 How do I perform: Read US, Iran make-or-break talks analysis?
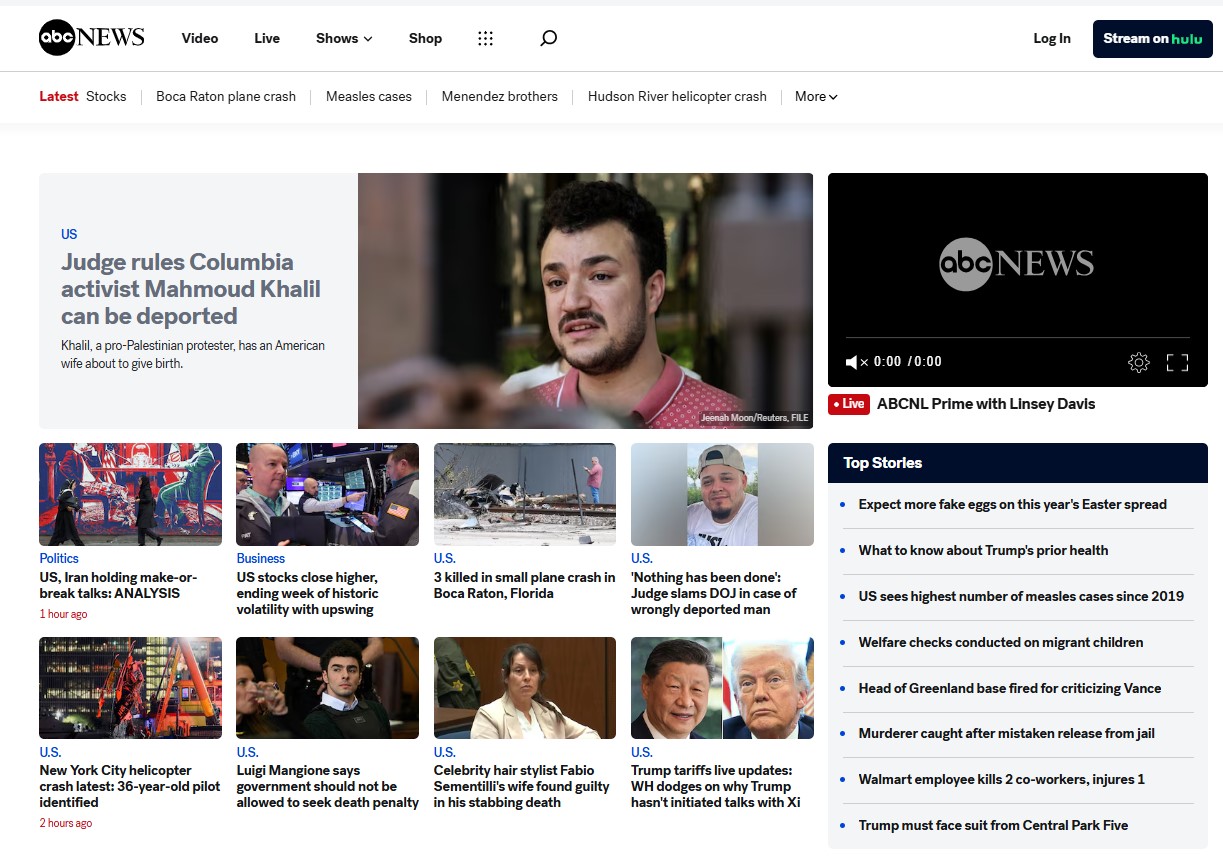click(118, 585)
